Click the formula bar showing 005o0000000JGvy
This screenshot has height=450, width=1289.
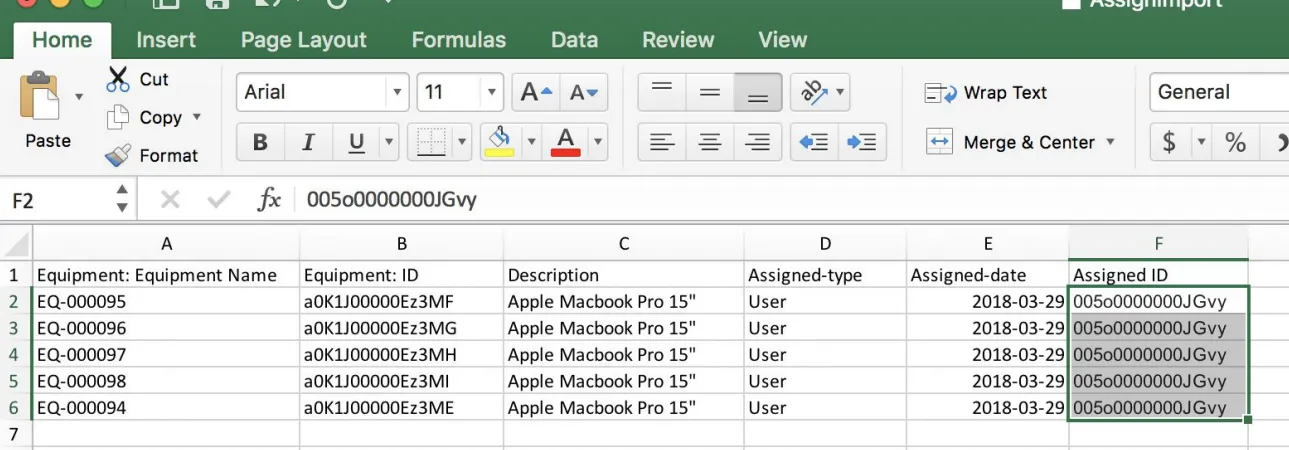click(790, 200)
